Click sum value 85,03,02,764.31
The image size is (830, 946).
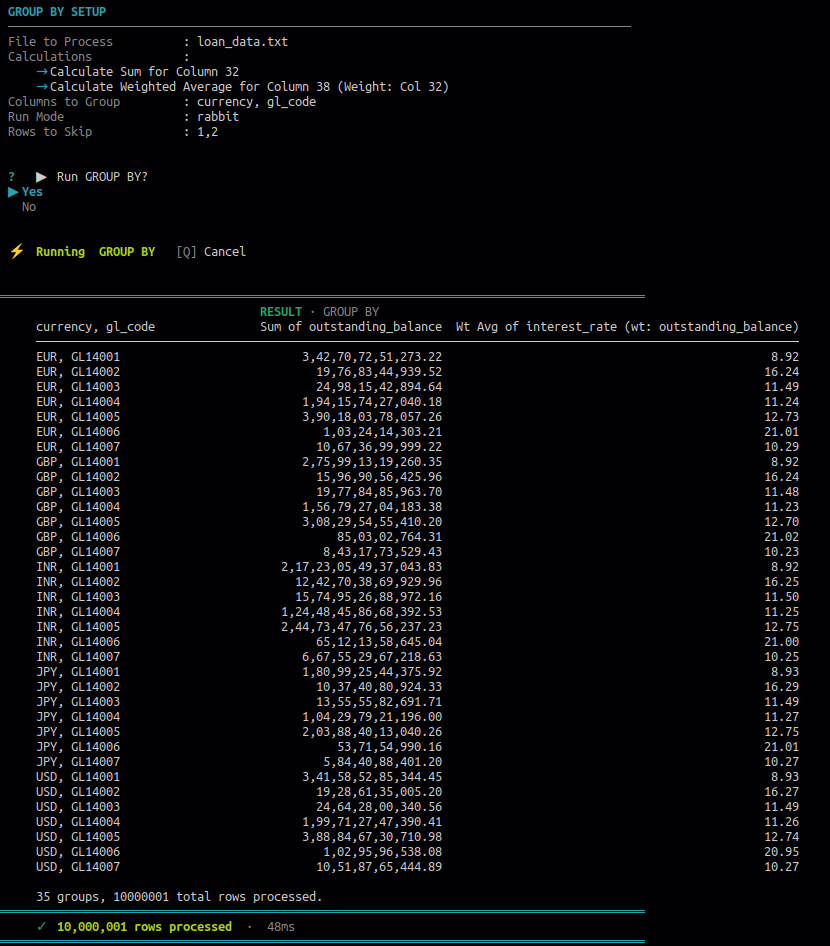tap(389, 536)
